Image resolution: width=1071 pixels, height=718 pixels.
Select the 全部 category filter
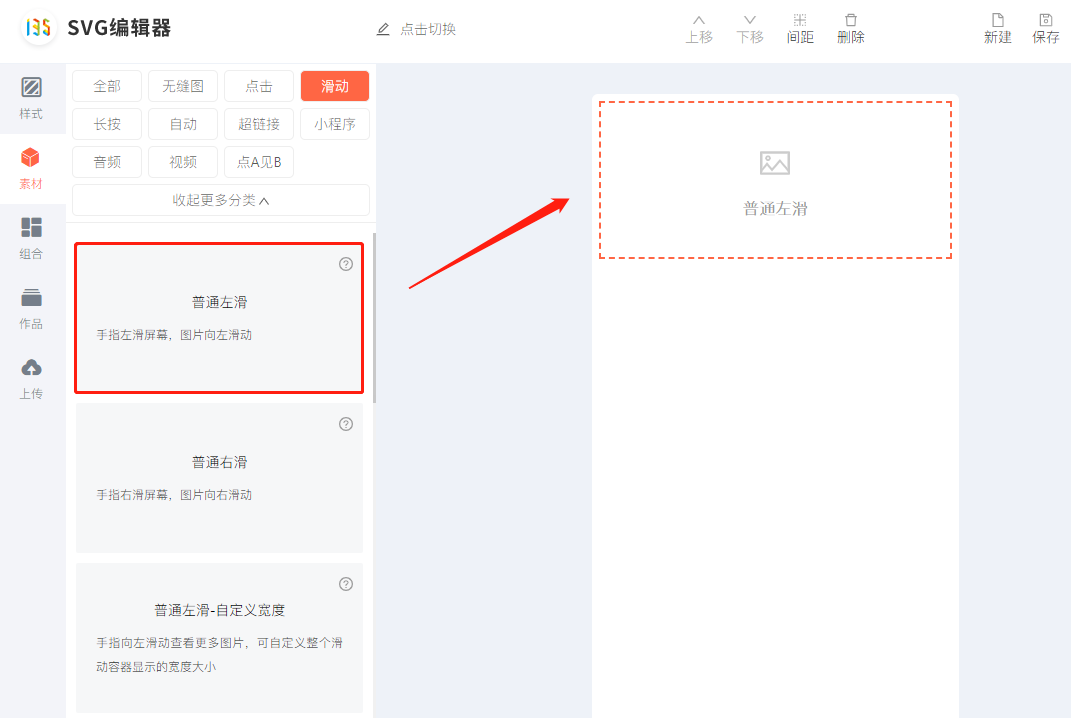pyautogui.click(x=107, y=86)
